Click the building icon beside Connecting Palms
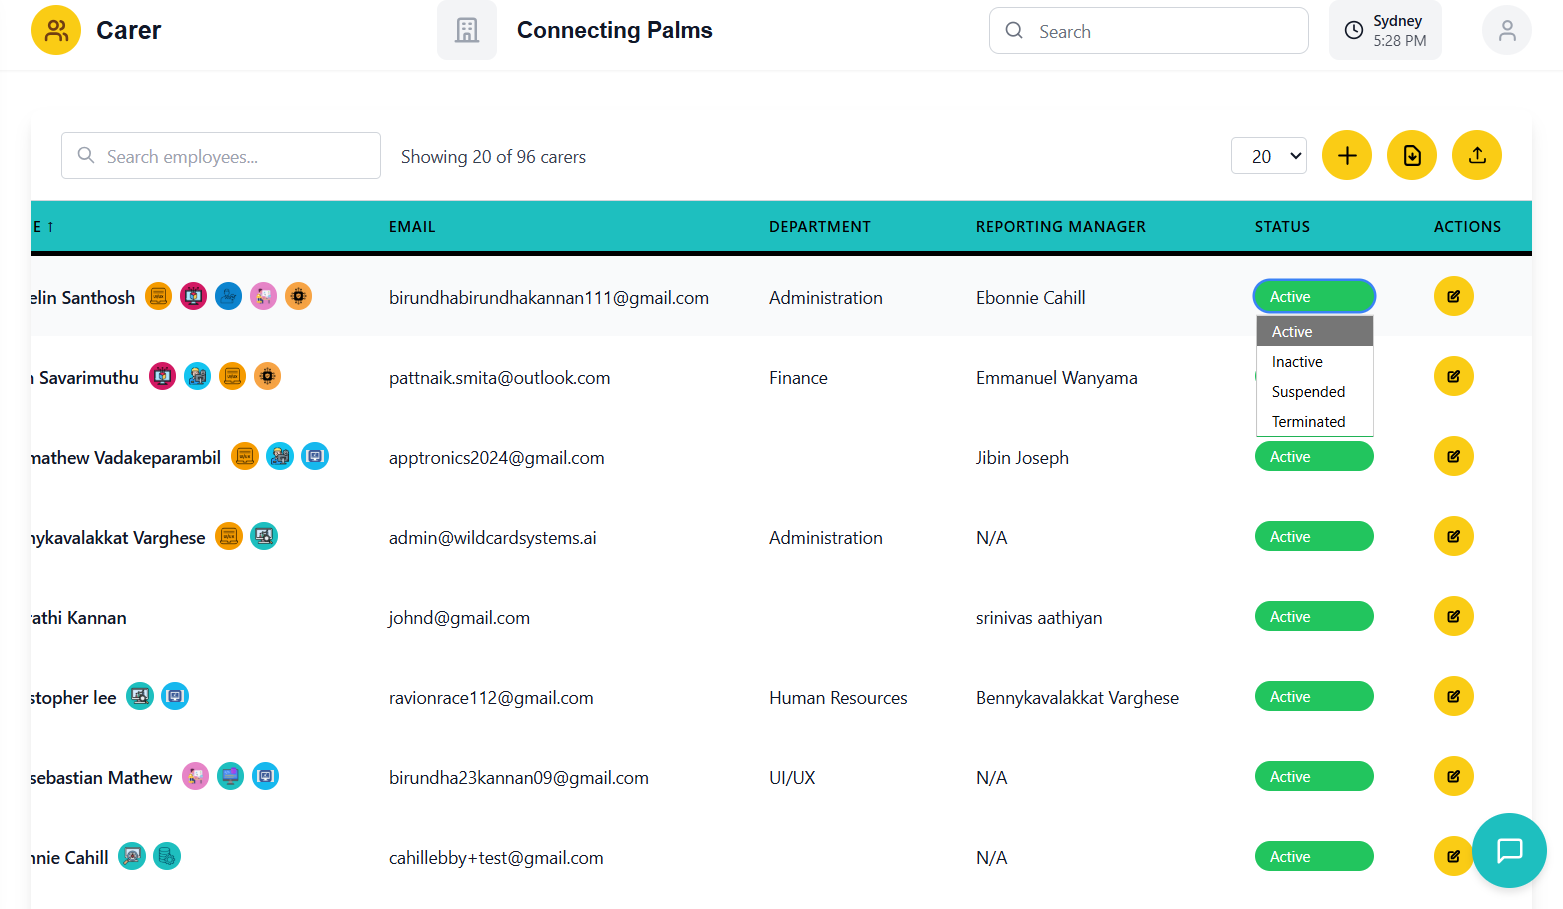 pos(466,31)
